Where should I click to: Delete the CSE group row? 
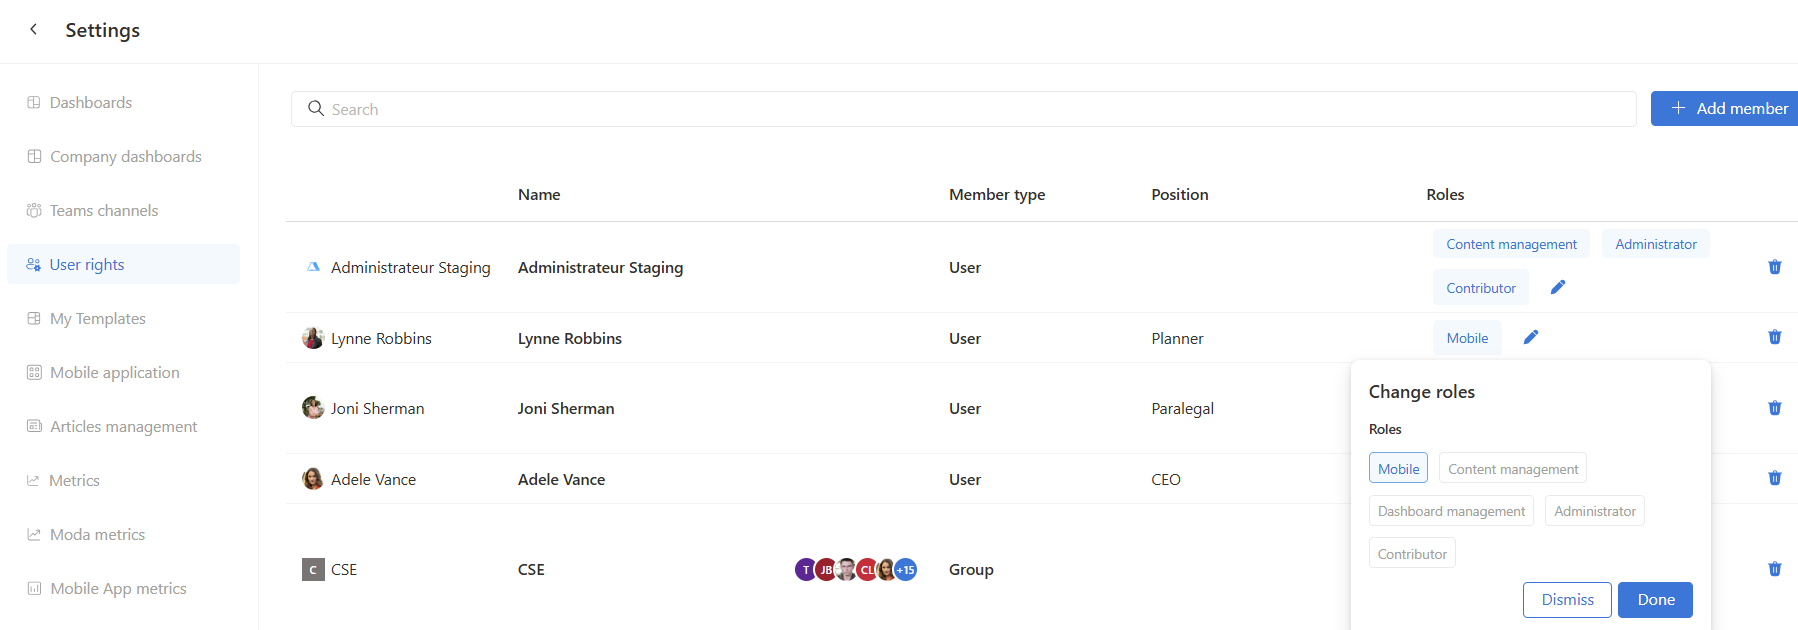coord(1775,569)
